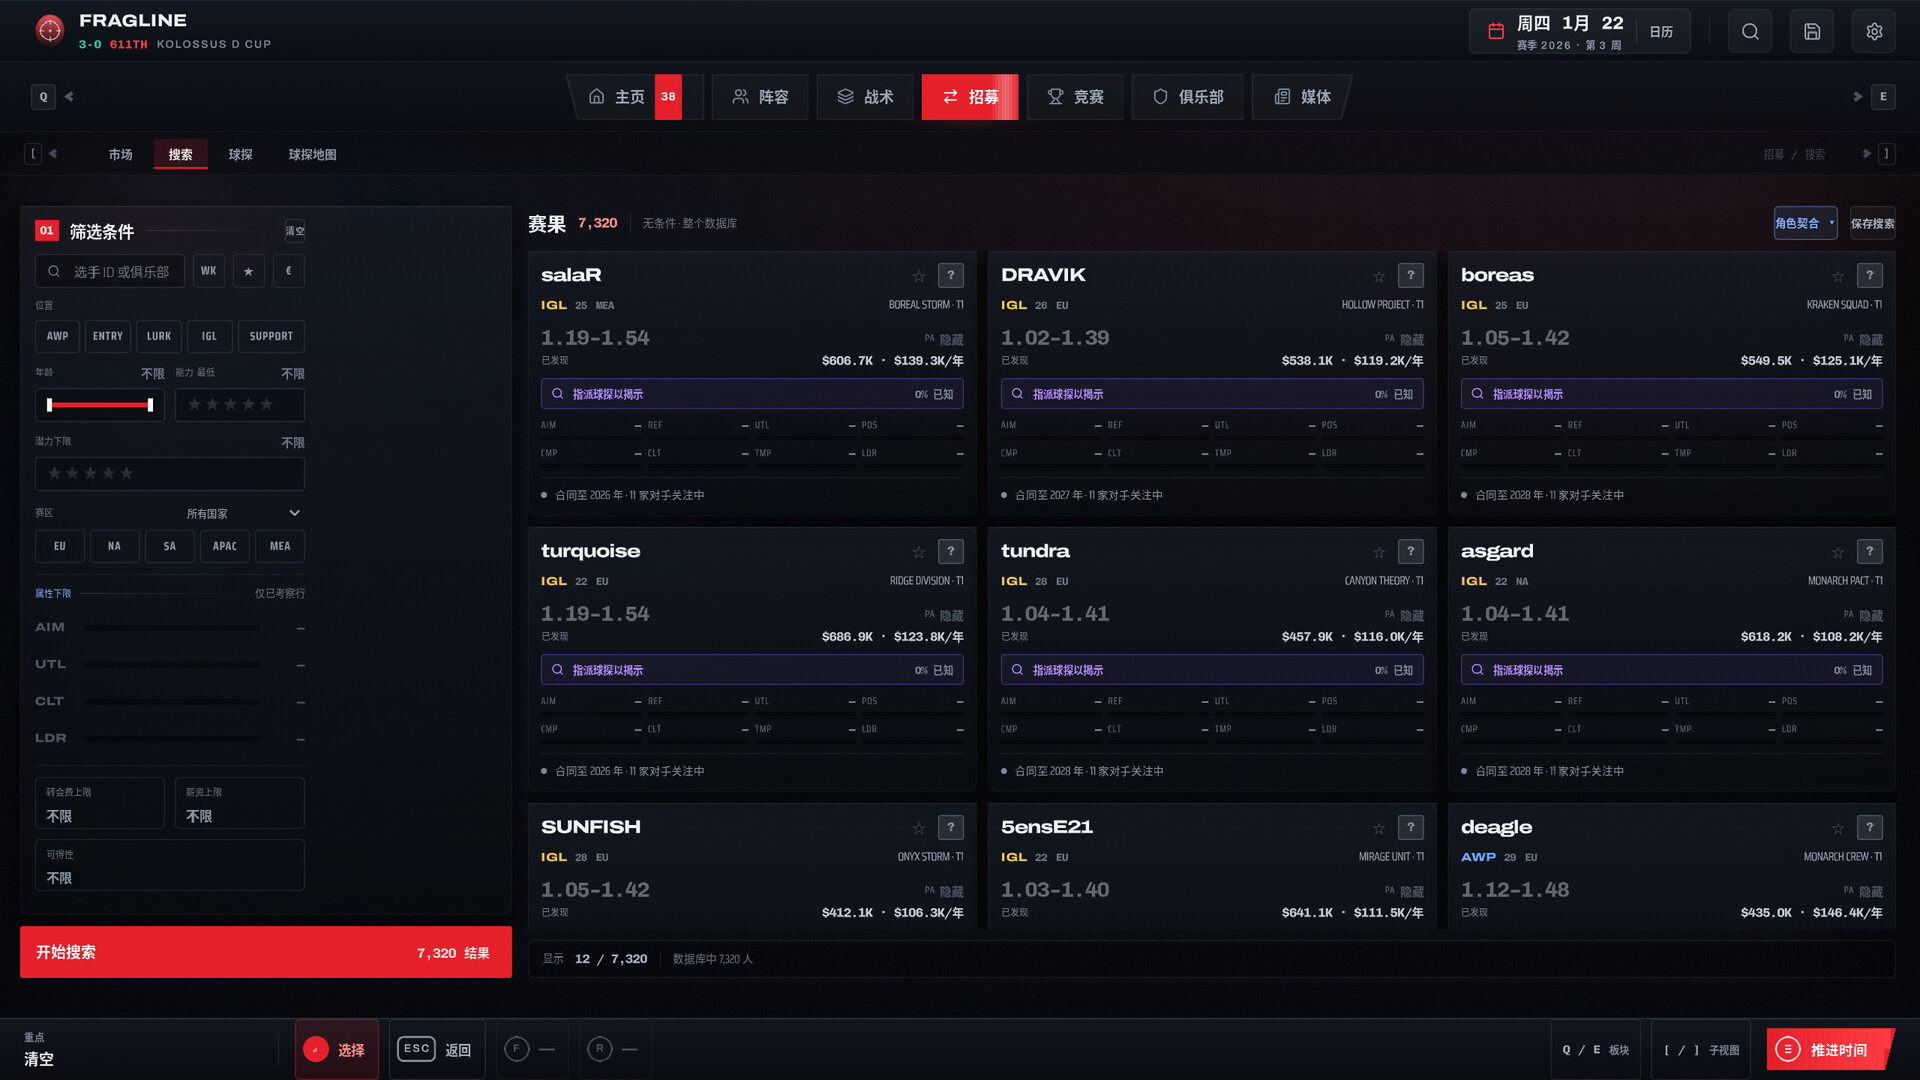
Task: Adjust the age range slider
Action: (100, 405)
